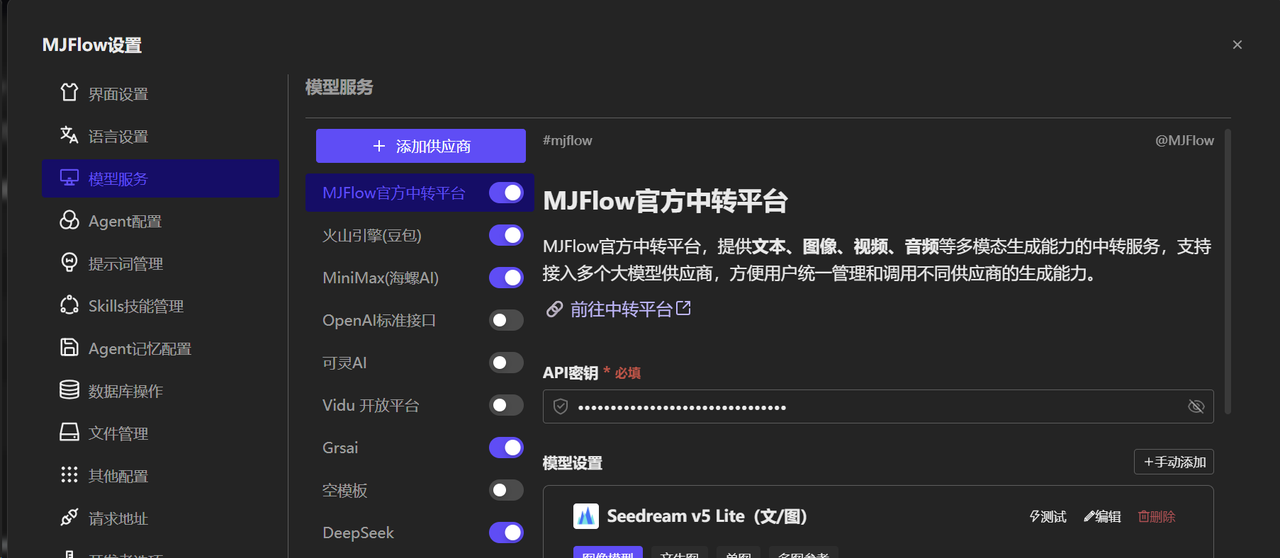Toggle off MJFlow官方中转平台 provider
Viewport: 1280px width, 558px height.
[x=506, y=193]
